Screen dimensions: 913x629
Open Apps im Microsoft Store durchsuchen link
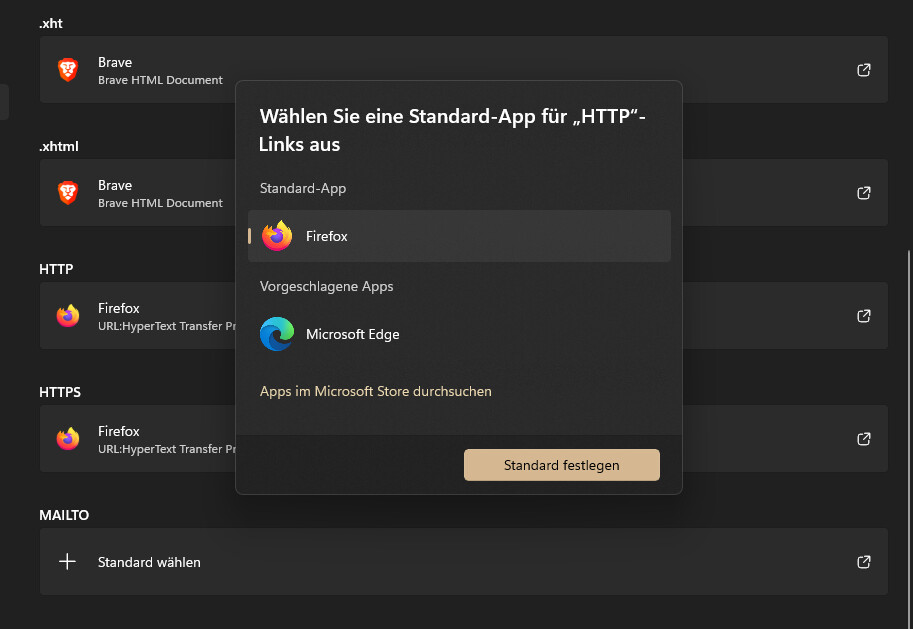click(376, 391)
